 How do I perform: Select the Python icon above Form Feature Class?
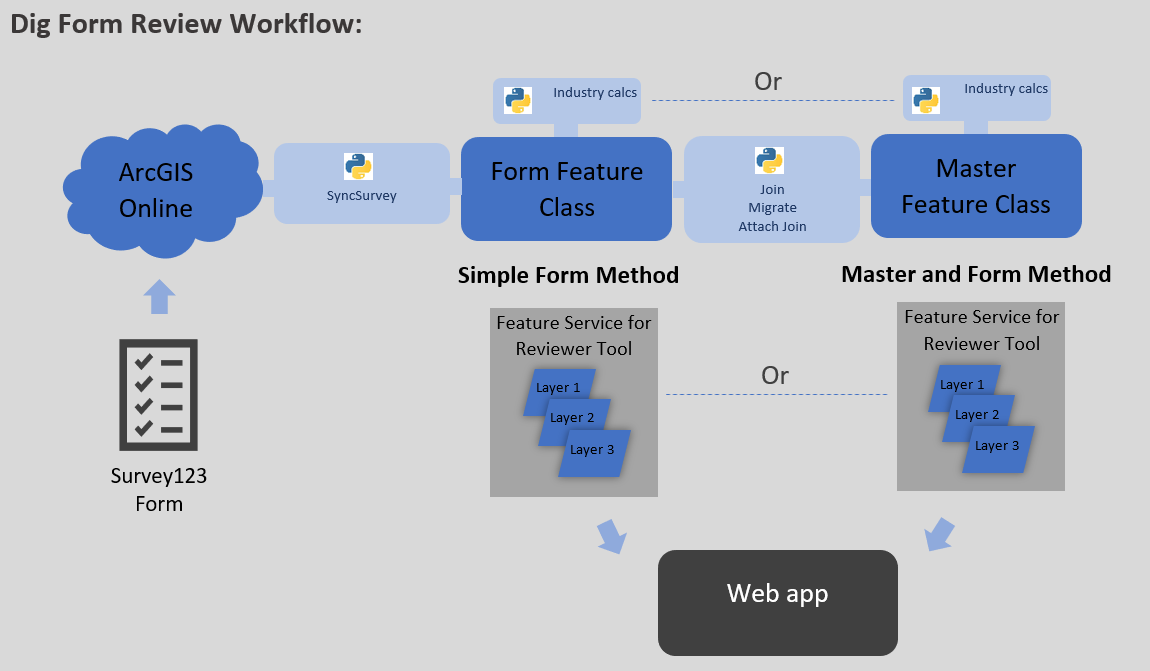coord(517,100)
